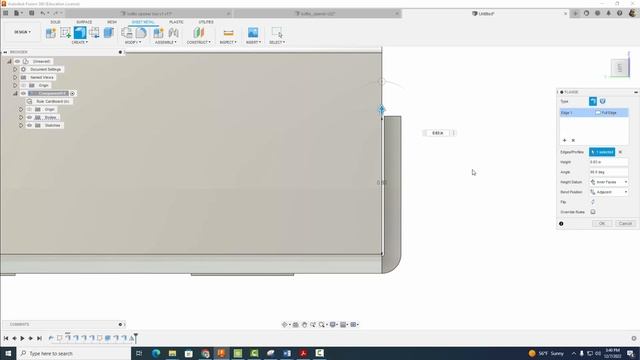Open the Modify dropdown menu
The width and height of the screenshot is (640, 360).
(133, 42)
